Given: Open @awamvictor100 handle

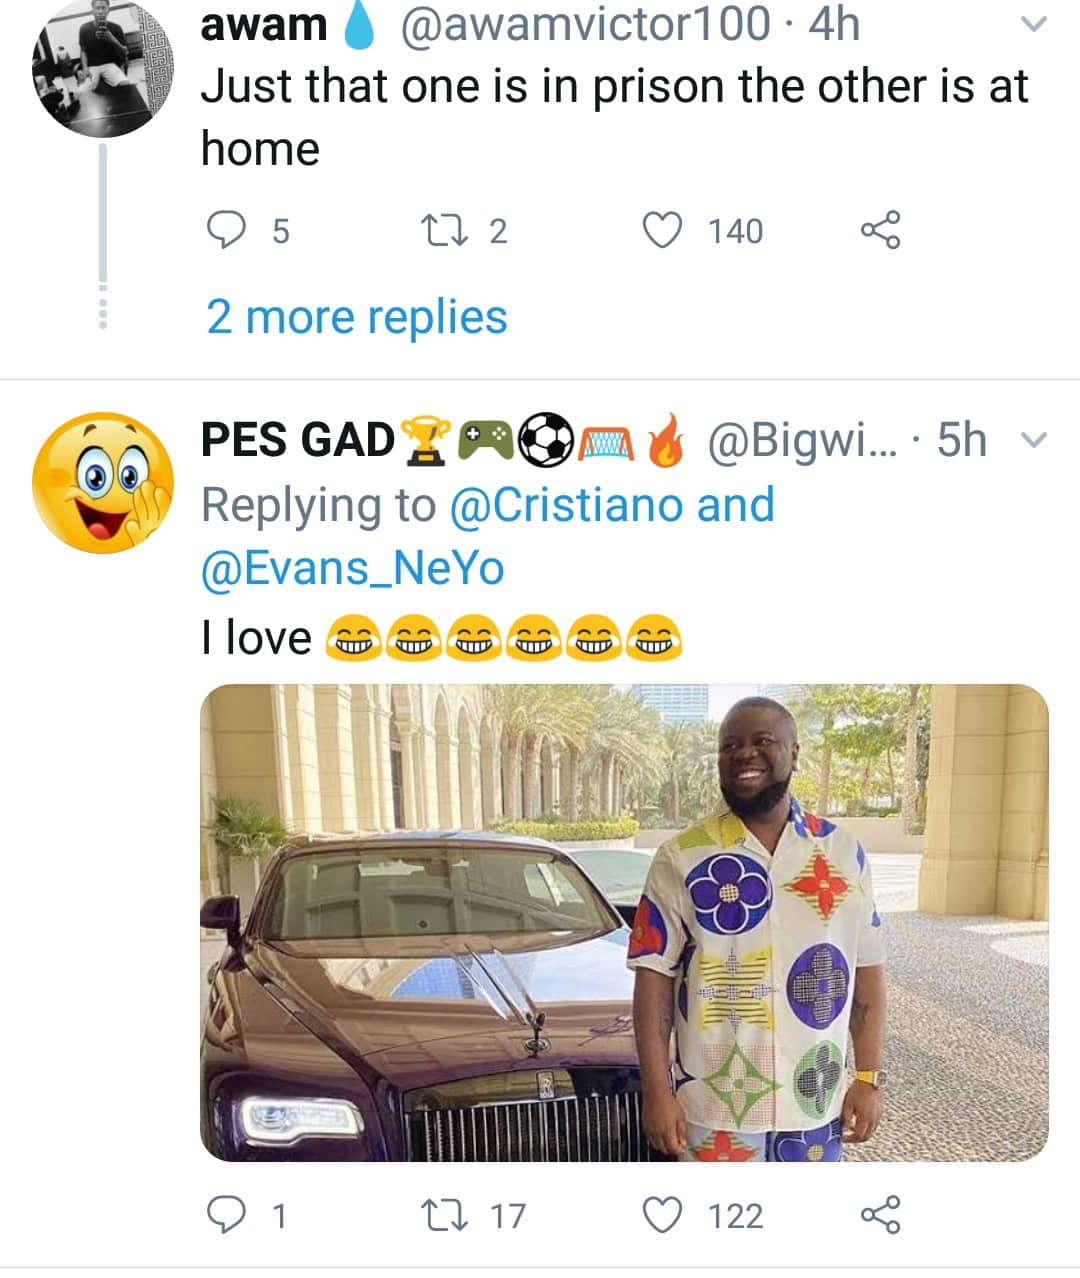Looking at the screenshot, I should click(x=585, y=24).
